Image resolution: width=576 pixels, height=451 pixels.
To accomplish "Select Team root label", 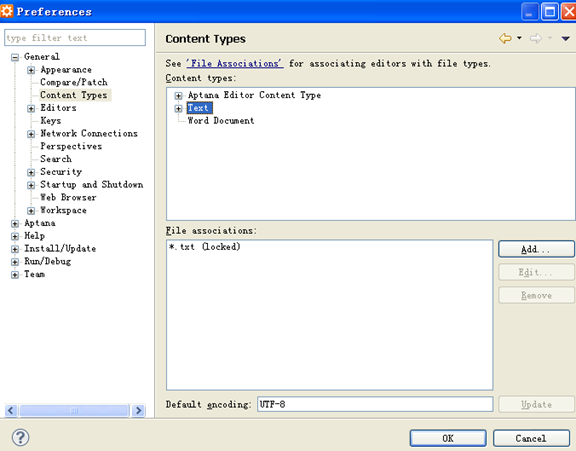I will click(35, 274).
